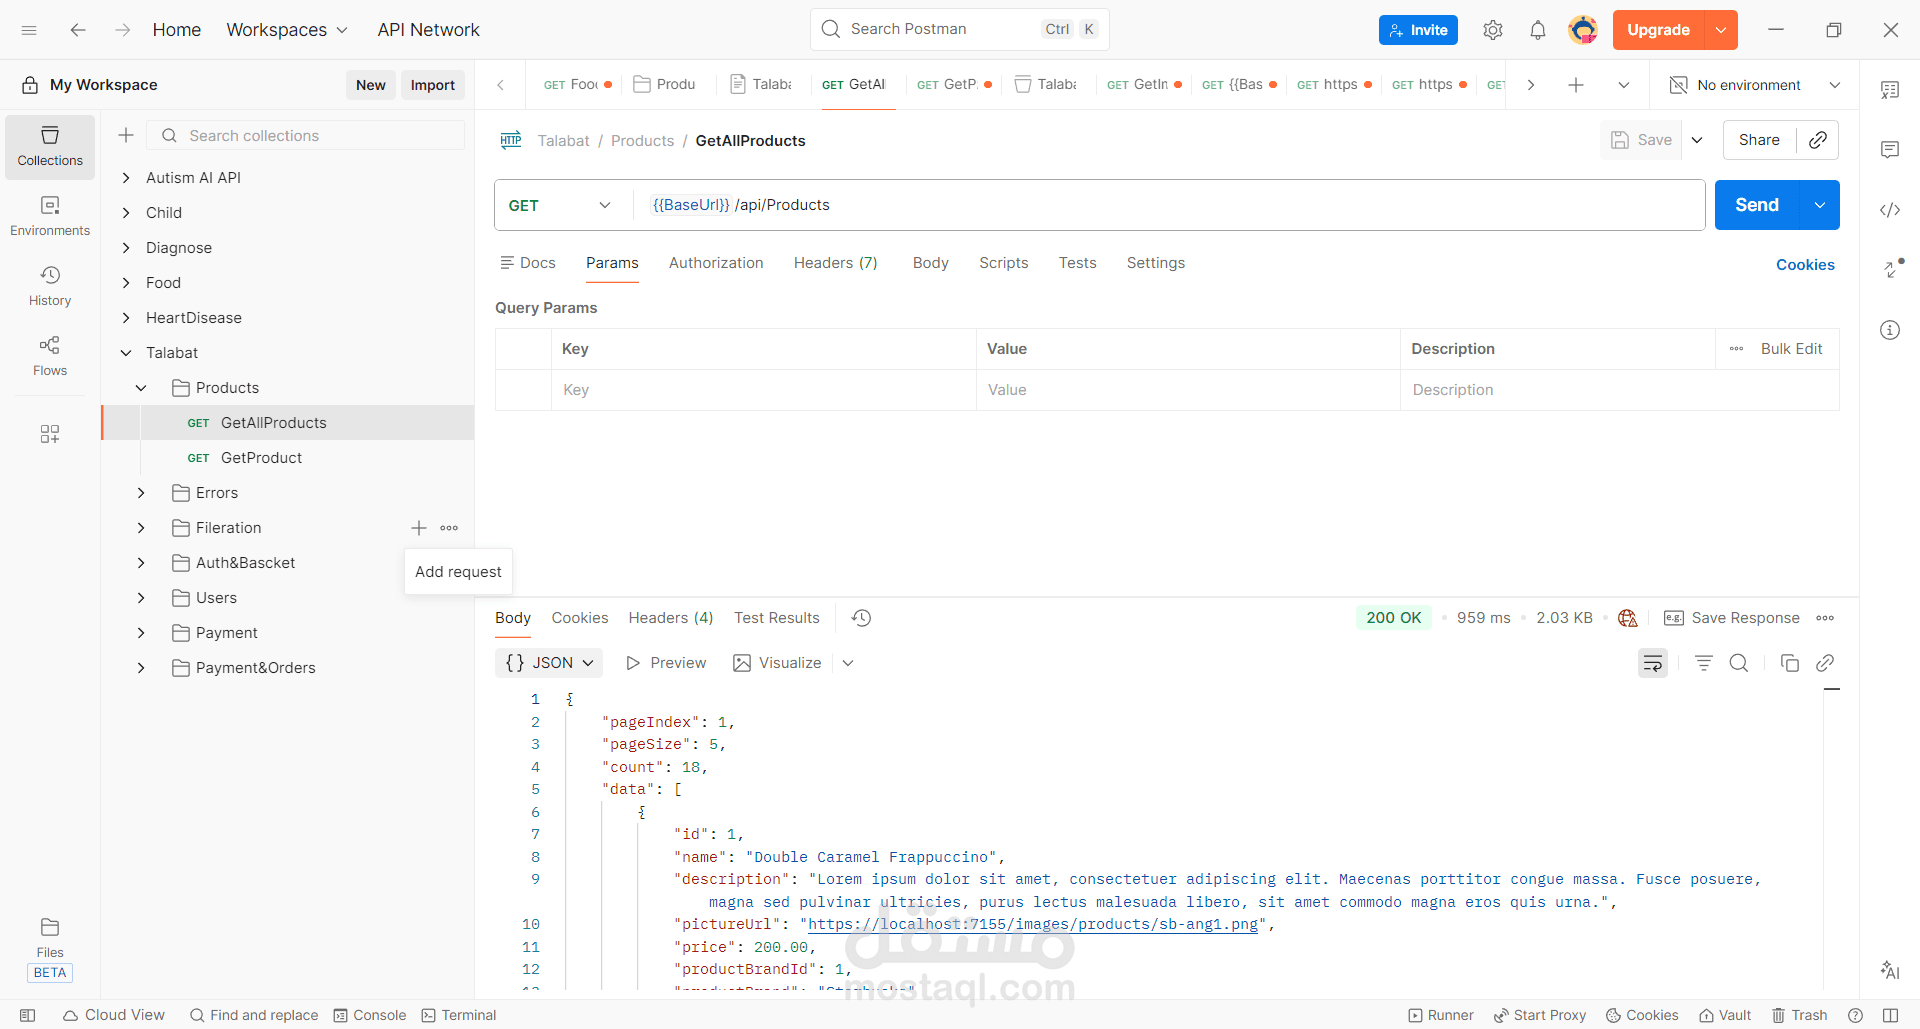Open the Workspaces menu
The height and width of the screenshot is (1029, 1920).
[287, 30]
